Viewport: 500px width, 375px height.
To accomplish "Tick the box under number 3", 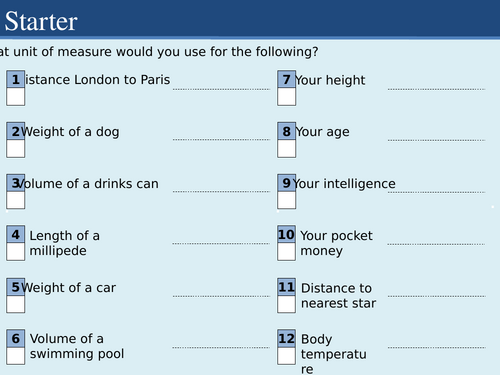I will 16,200.
